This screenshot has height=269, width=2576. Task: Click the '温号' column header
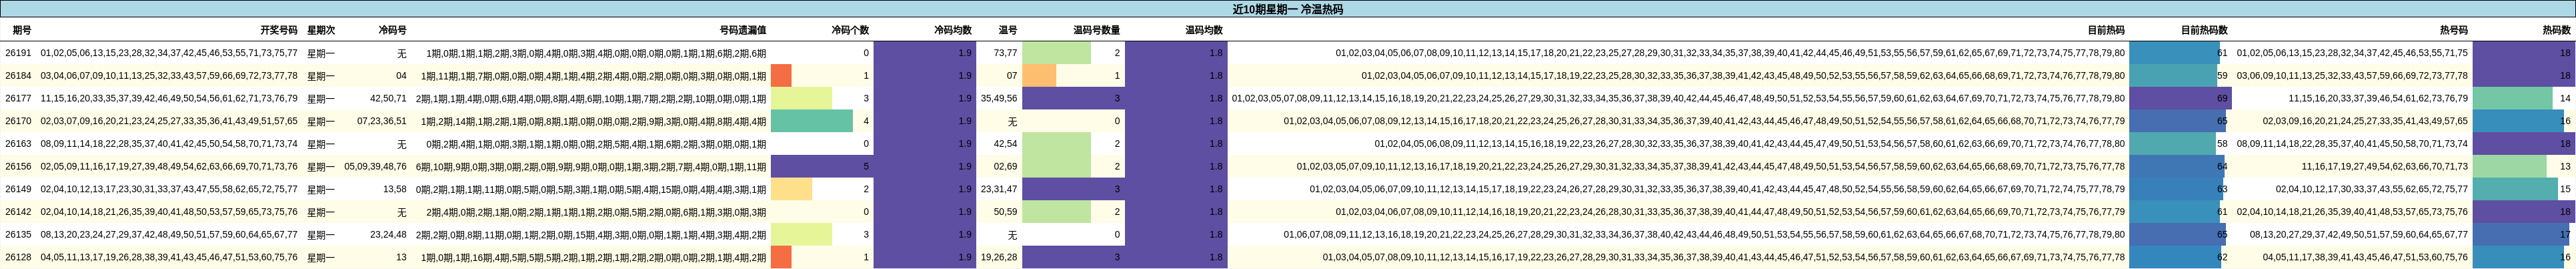pos(1008,31)
